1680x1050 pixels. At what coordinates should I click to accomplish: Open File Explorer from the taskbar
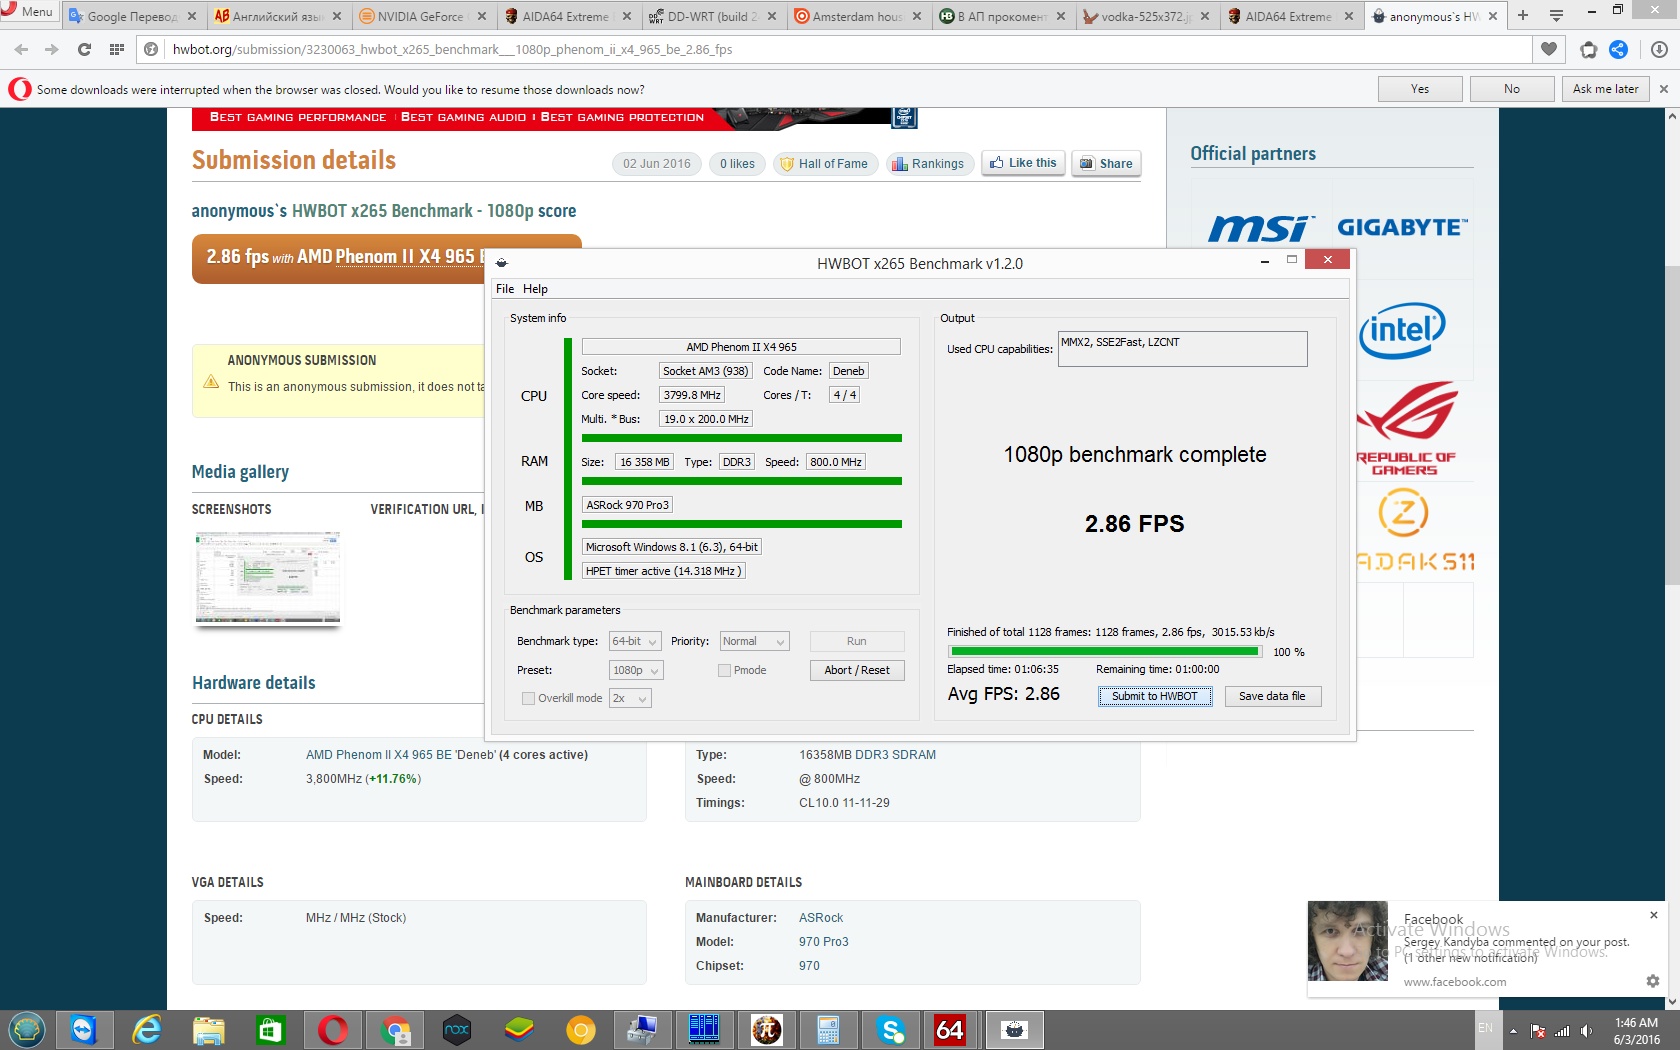[x=208, y=1030]
